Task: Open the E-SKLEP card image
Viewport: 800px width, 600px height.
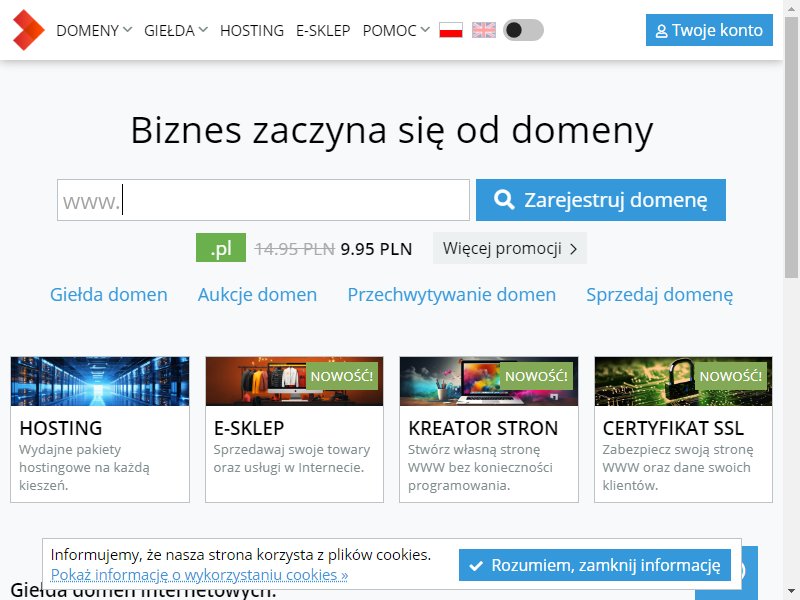Action: pos(294,382)
